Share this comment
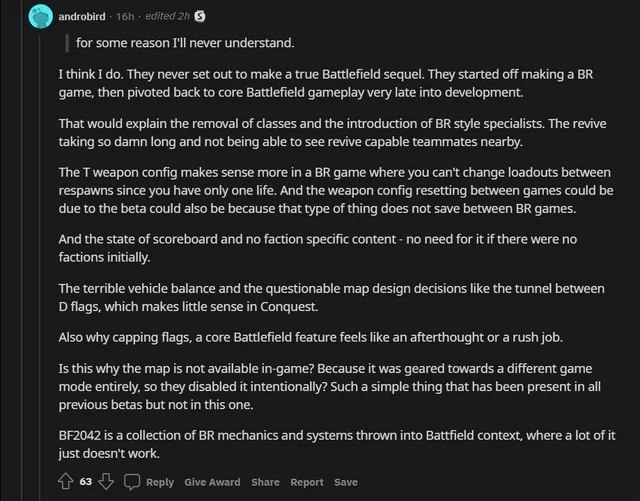Image resolution: width=640 pixels, height=501 pixels. [265, 482]
